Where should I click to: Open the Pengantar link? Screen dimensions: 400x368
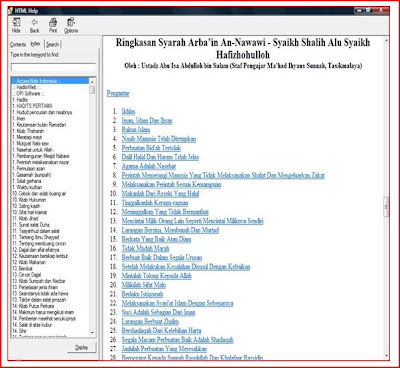coord(118,93)
